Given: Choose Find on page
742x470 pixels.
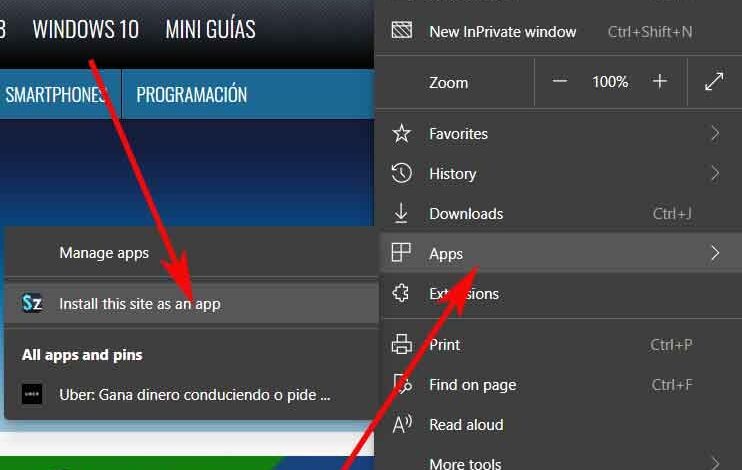Looking at the screenshot, I should 558,384.
